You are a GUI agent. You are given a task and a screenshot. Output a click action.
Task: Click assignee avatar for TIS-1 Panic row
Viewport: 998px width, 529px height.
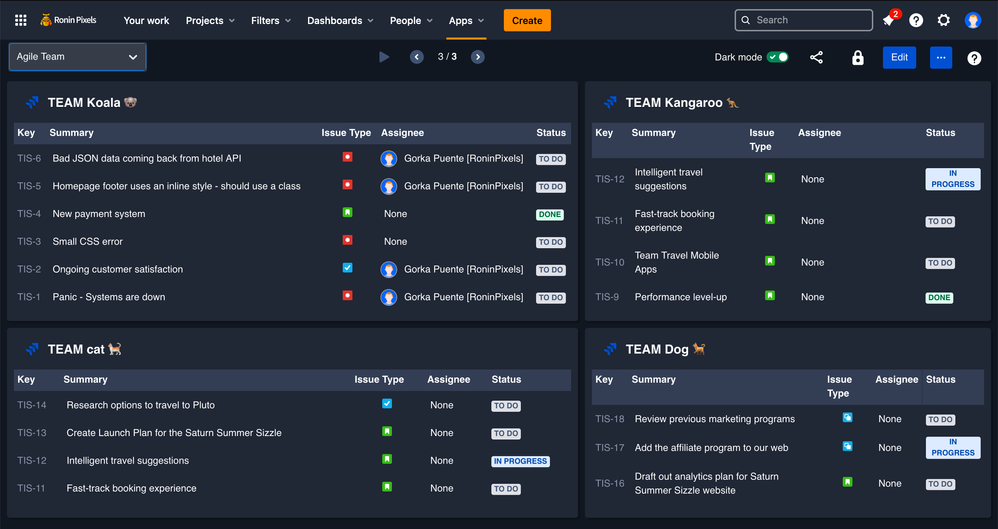click(389, 297)
